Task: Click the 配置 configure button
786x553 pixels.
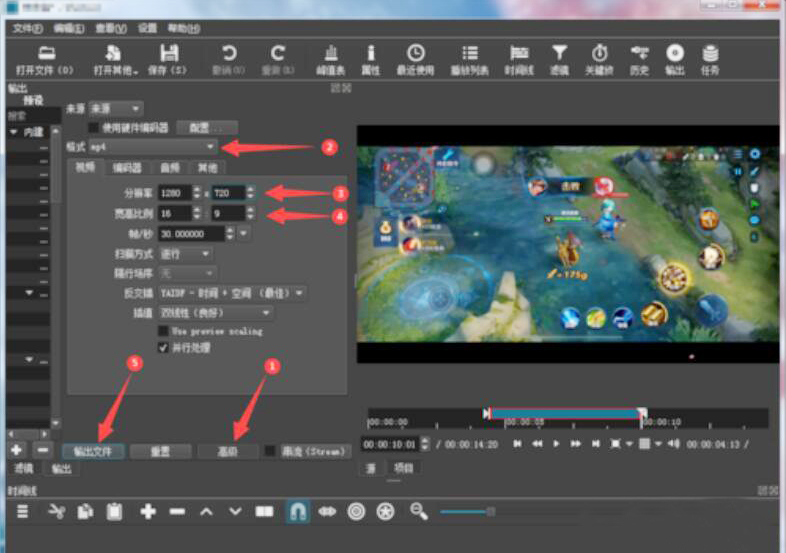Action: [207, 127]
